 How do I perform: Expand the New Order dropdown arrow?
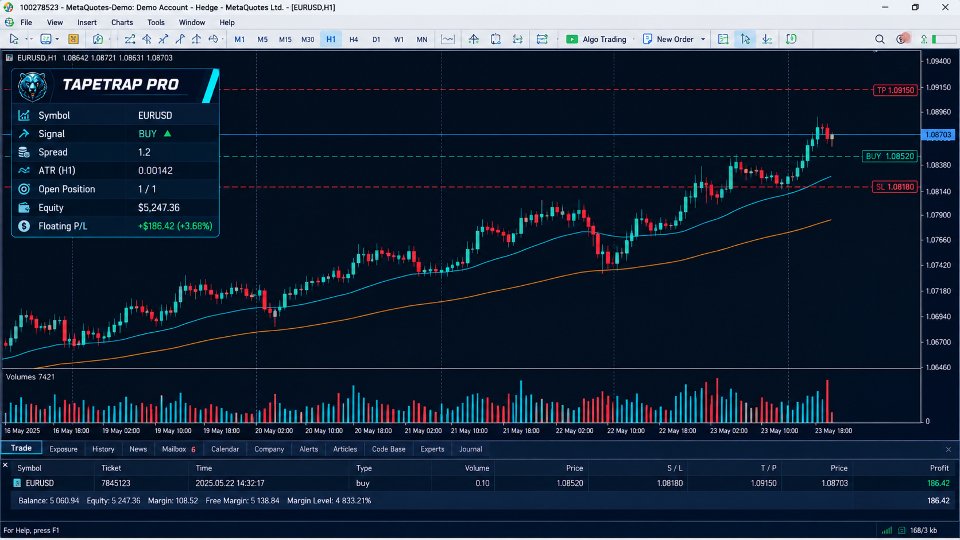[703, 39]
